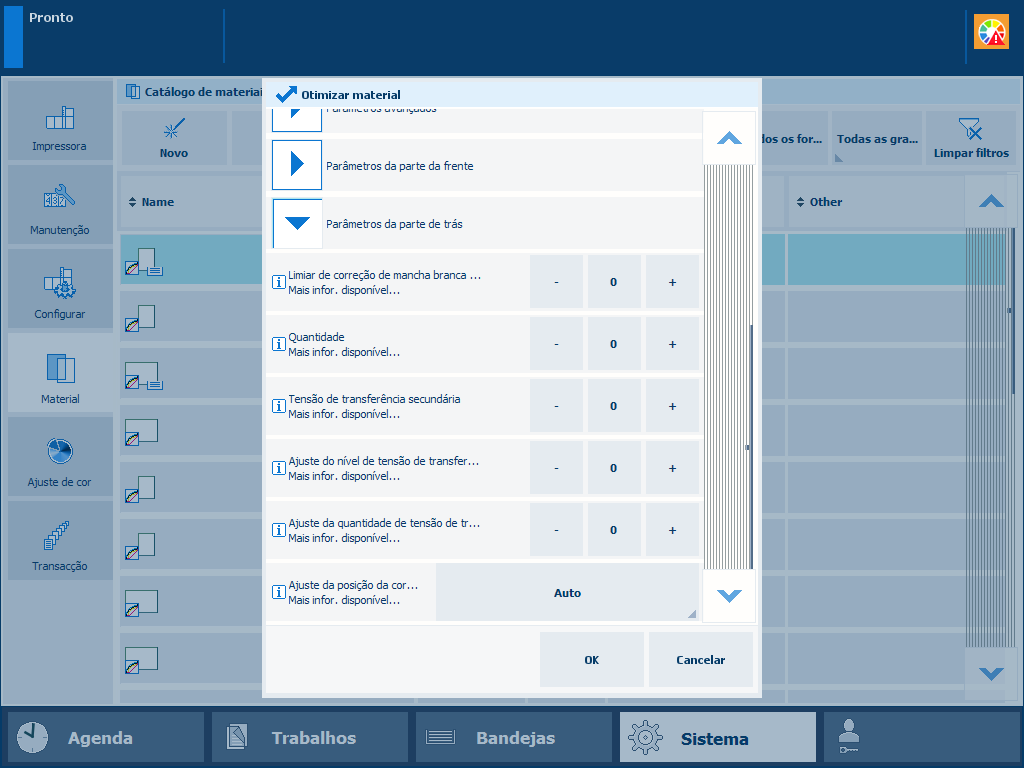Viewport: 1024px width, 768px height.
Task: Switch to the Bandejas tab
Action: click(513, 737)
